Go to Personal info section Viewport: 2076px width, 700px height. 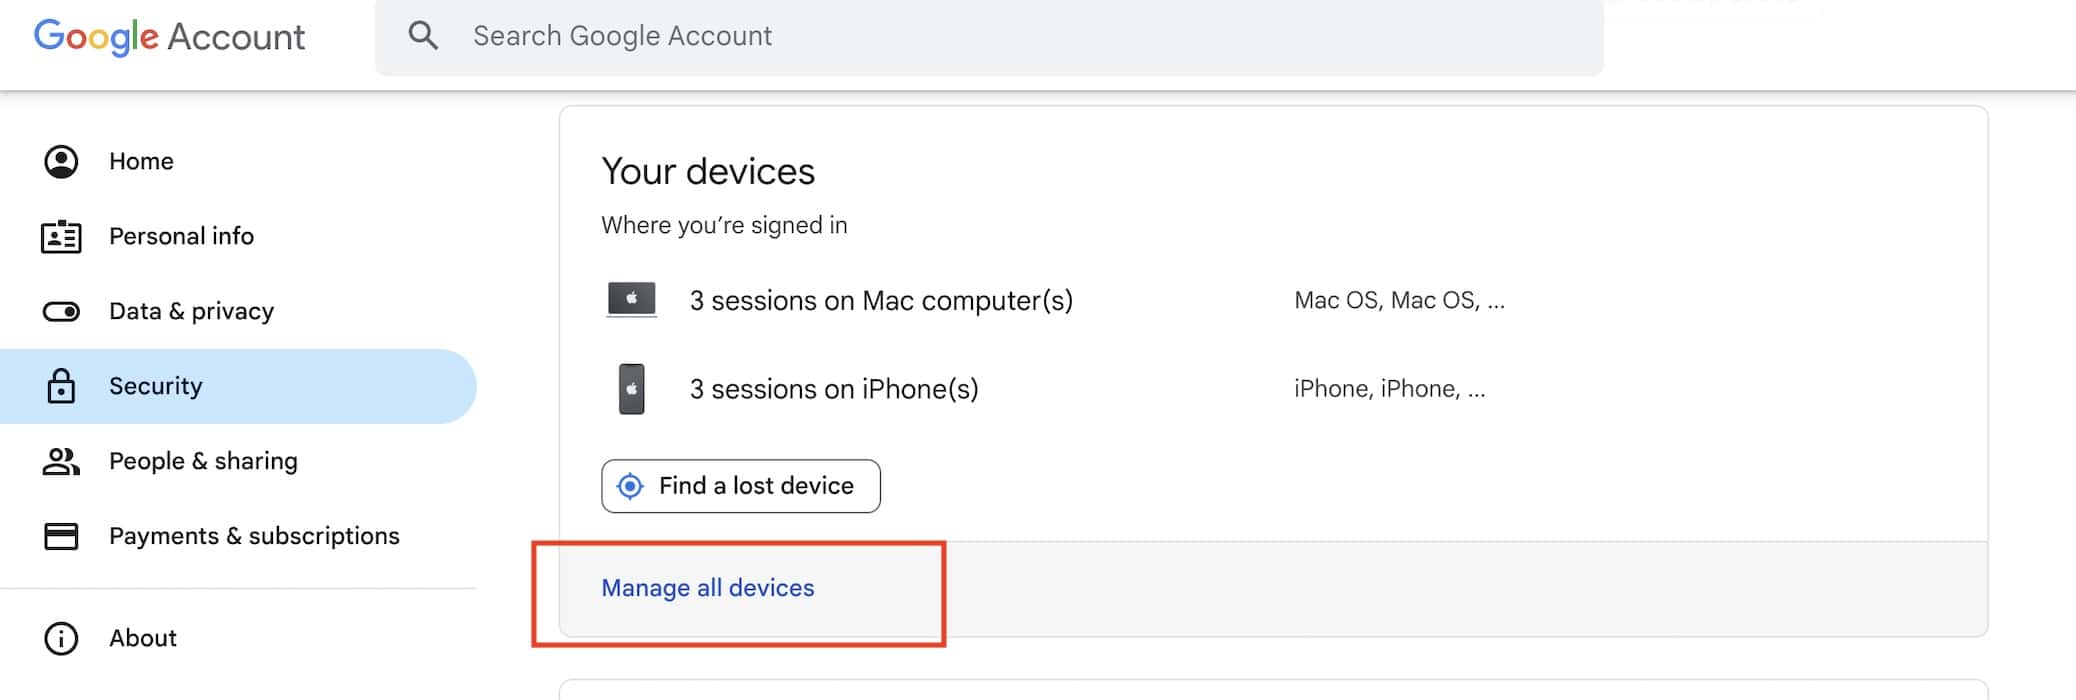pyautogui.click(x=181, y=236)
